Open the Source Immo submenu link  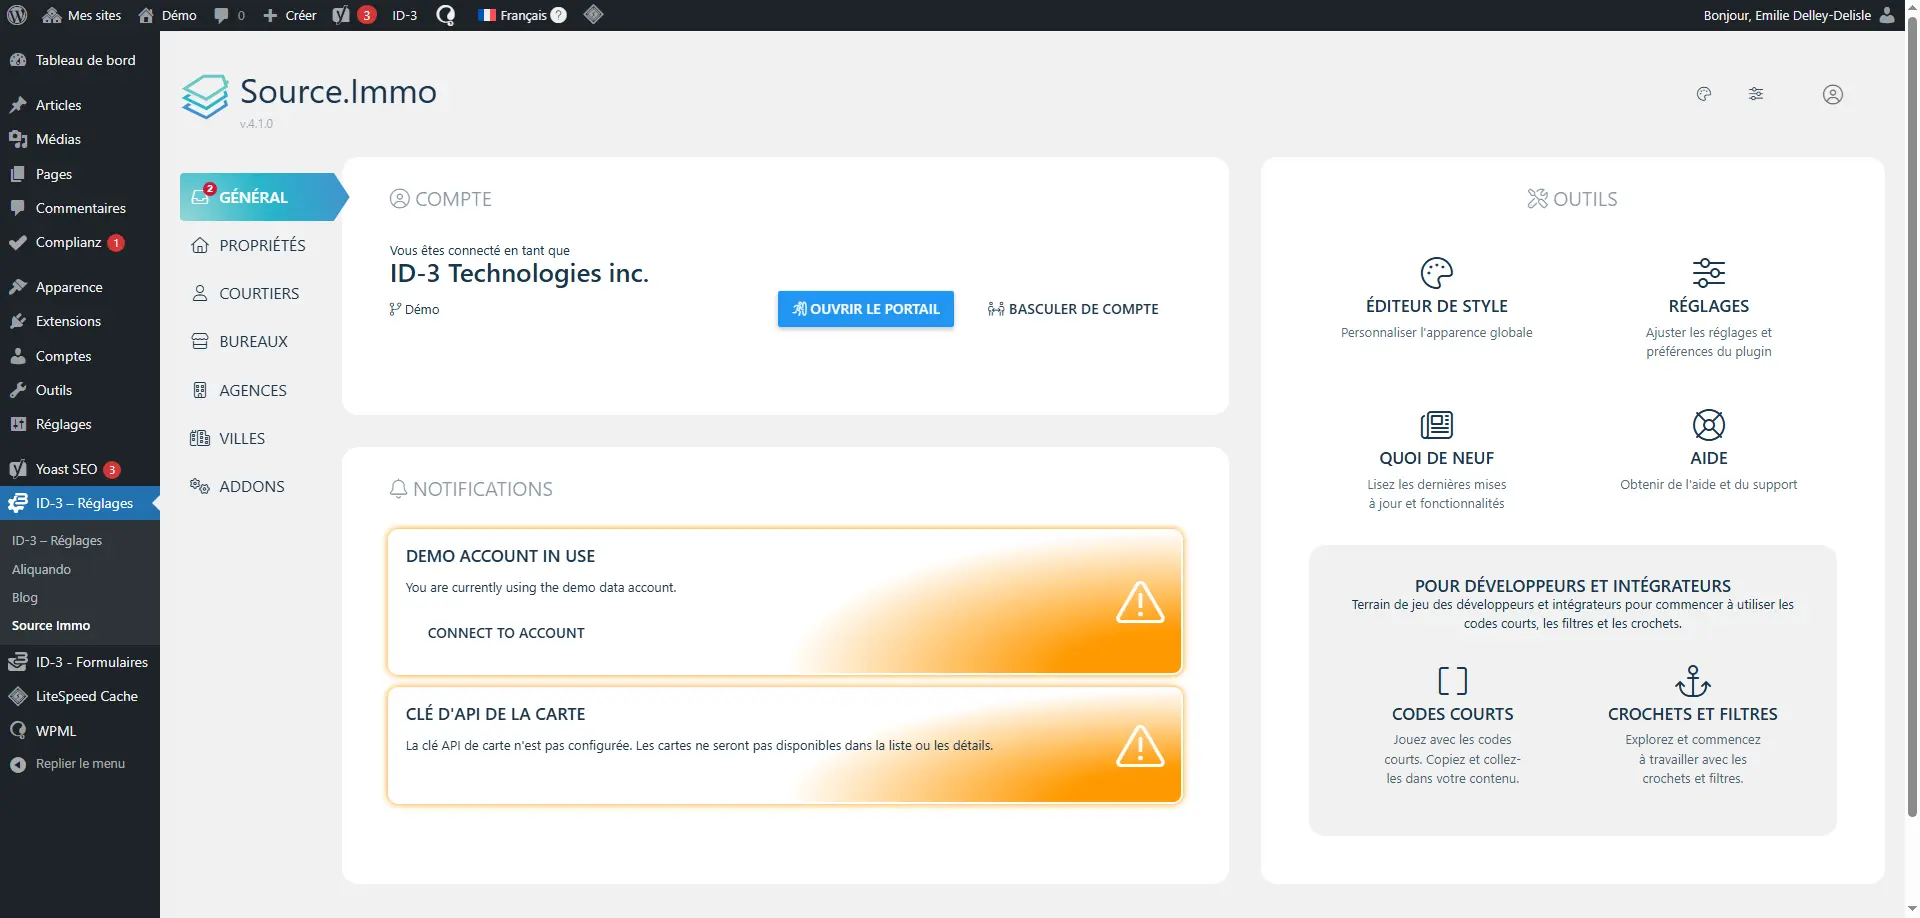click(51, 625)
